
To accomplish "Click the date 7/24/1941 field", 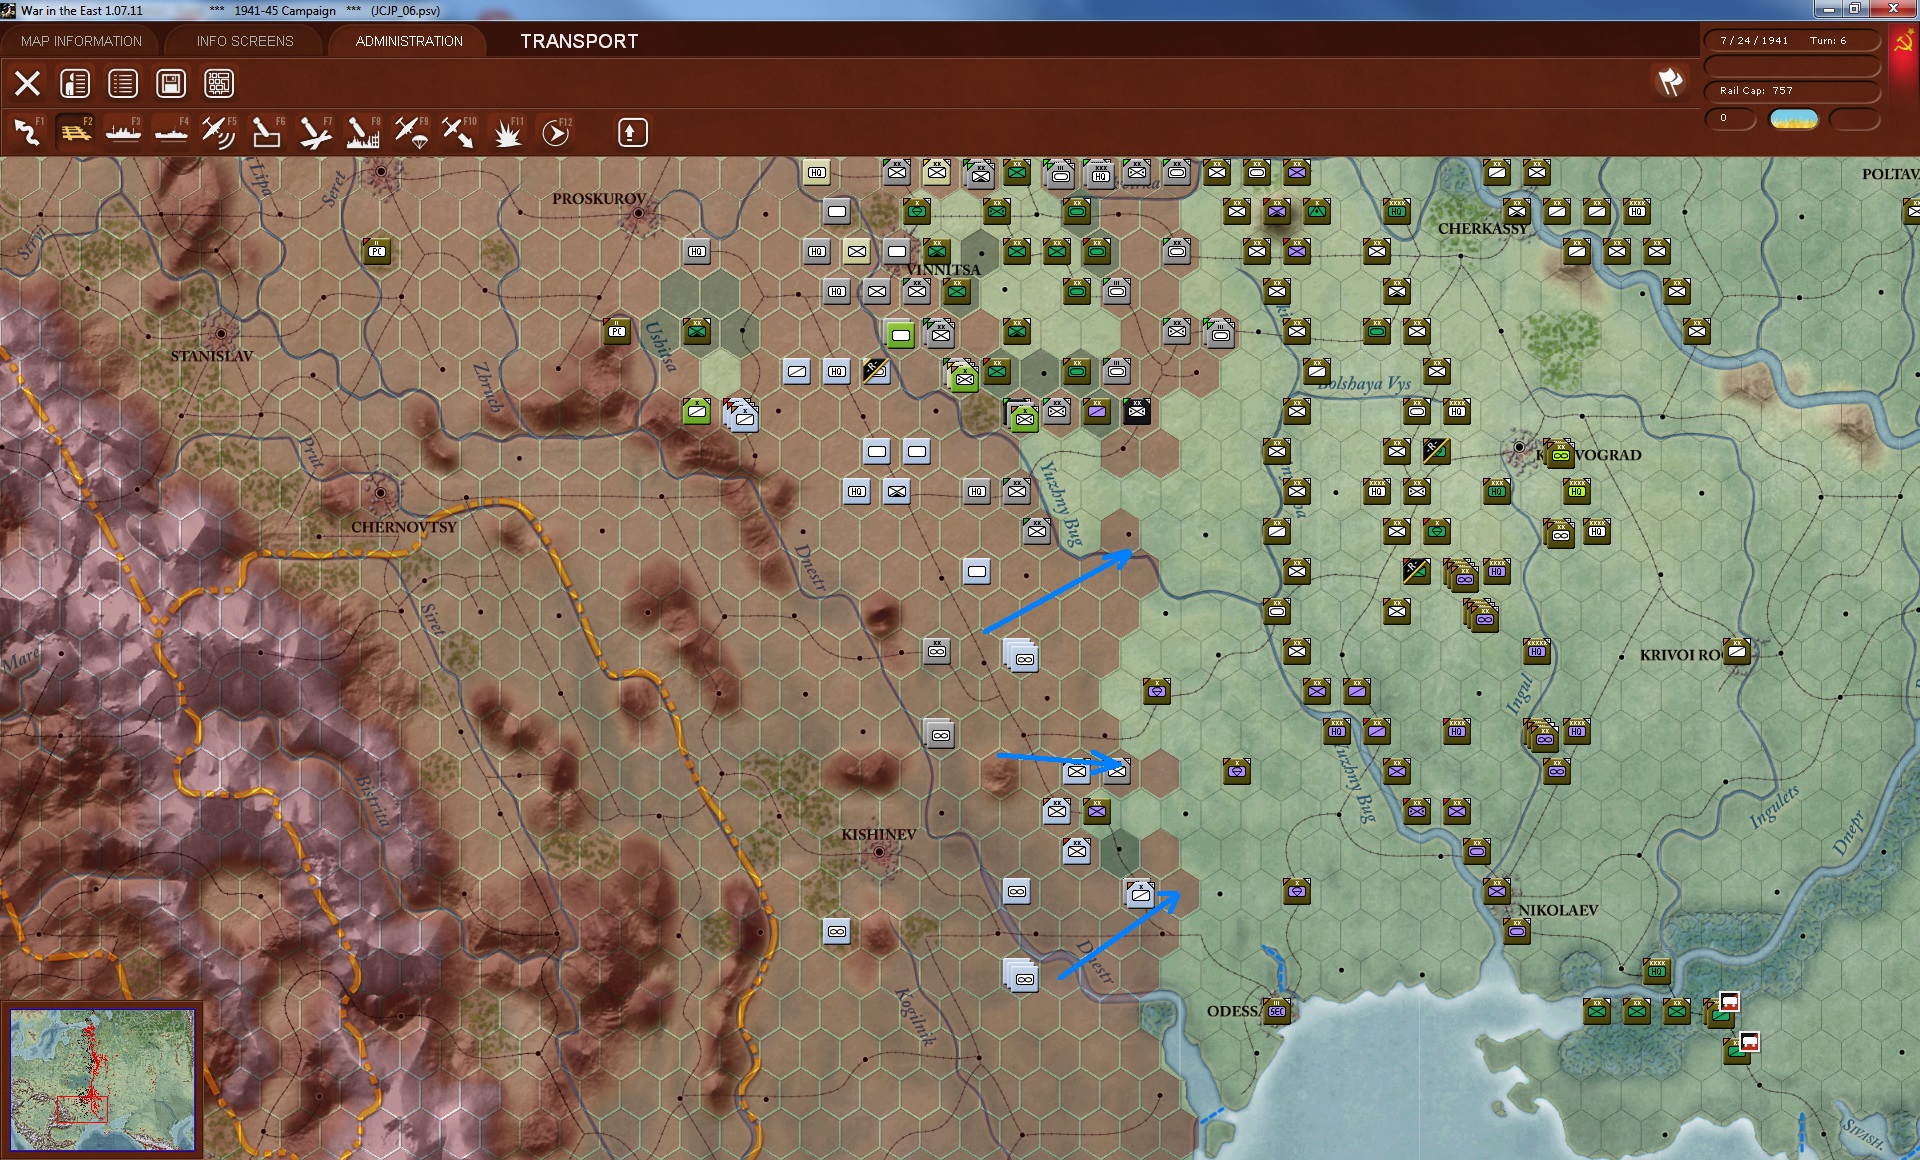I will point(1754,41).
